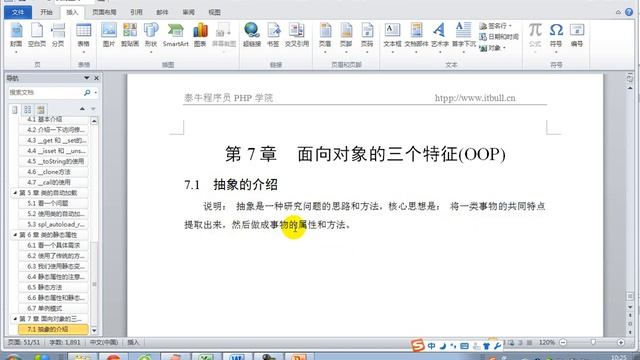This screenshot has height=360, width=640.
Task: Open the File (文件) tab
Action: pyautogui.click(x=18, y=12)
